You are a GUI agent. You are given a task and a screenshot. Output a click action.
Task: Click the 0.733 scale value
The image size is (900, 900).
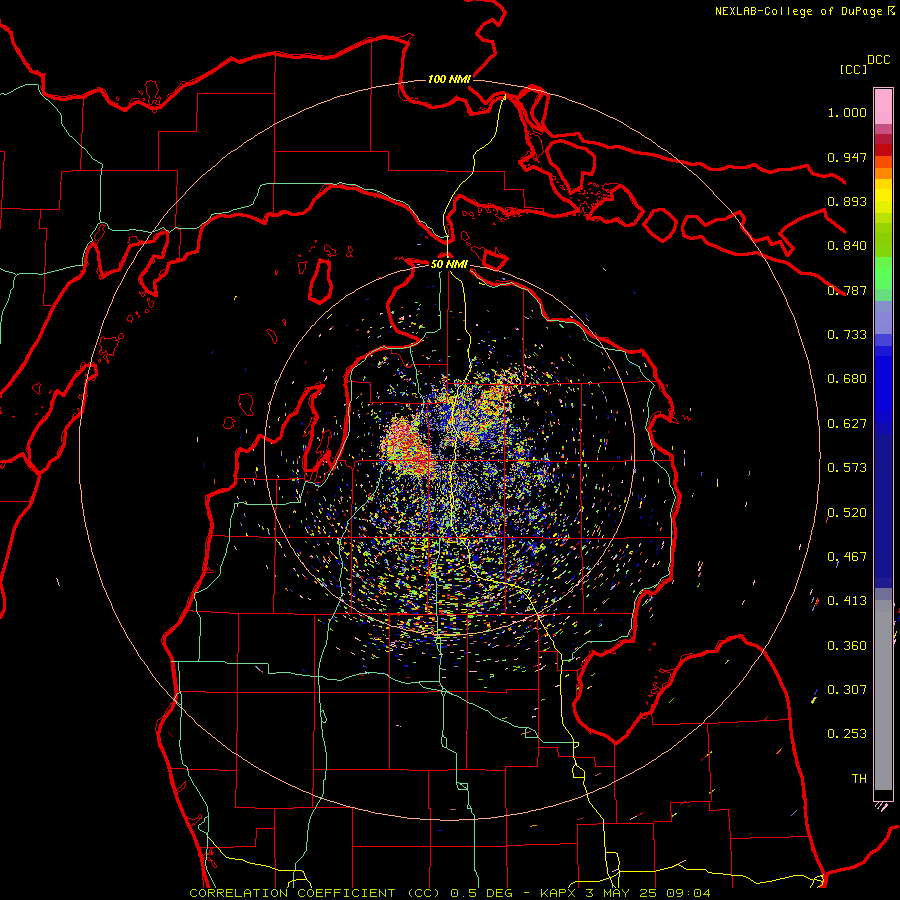click(x=847, y=335)
